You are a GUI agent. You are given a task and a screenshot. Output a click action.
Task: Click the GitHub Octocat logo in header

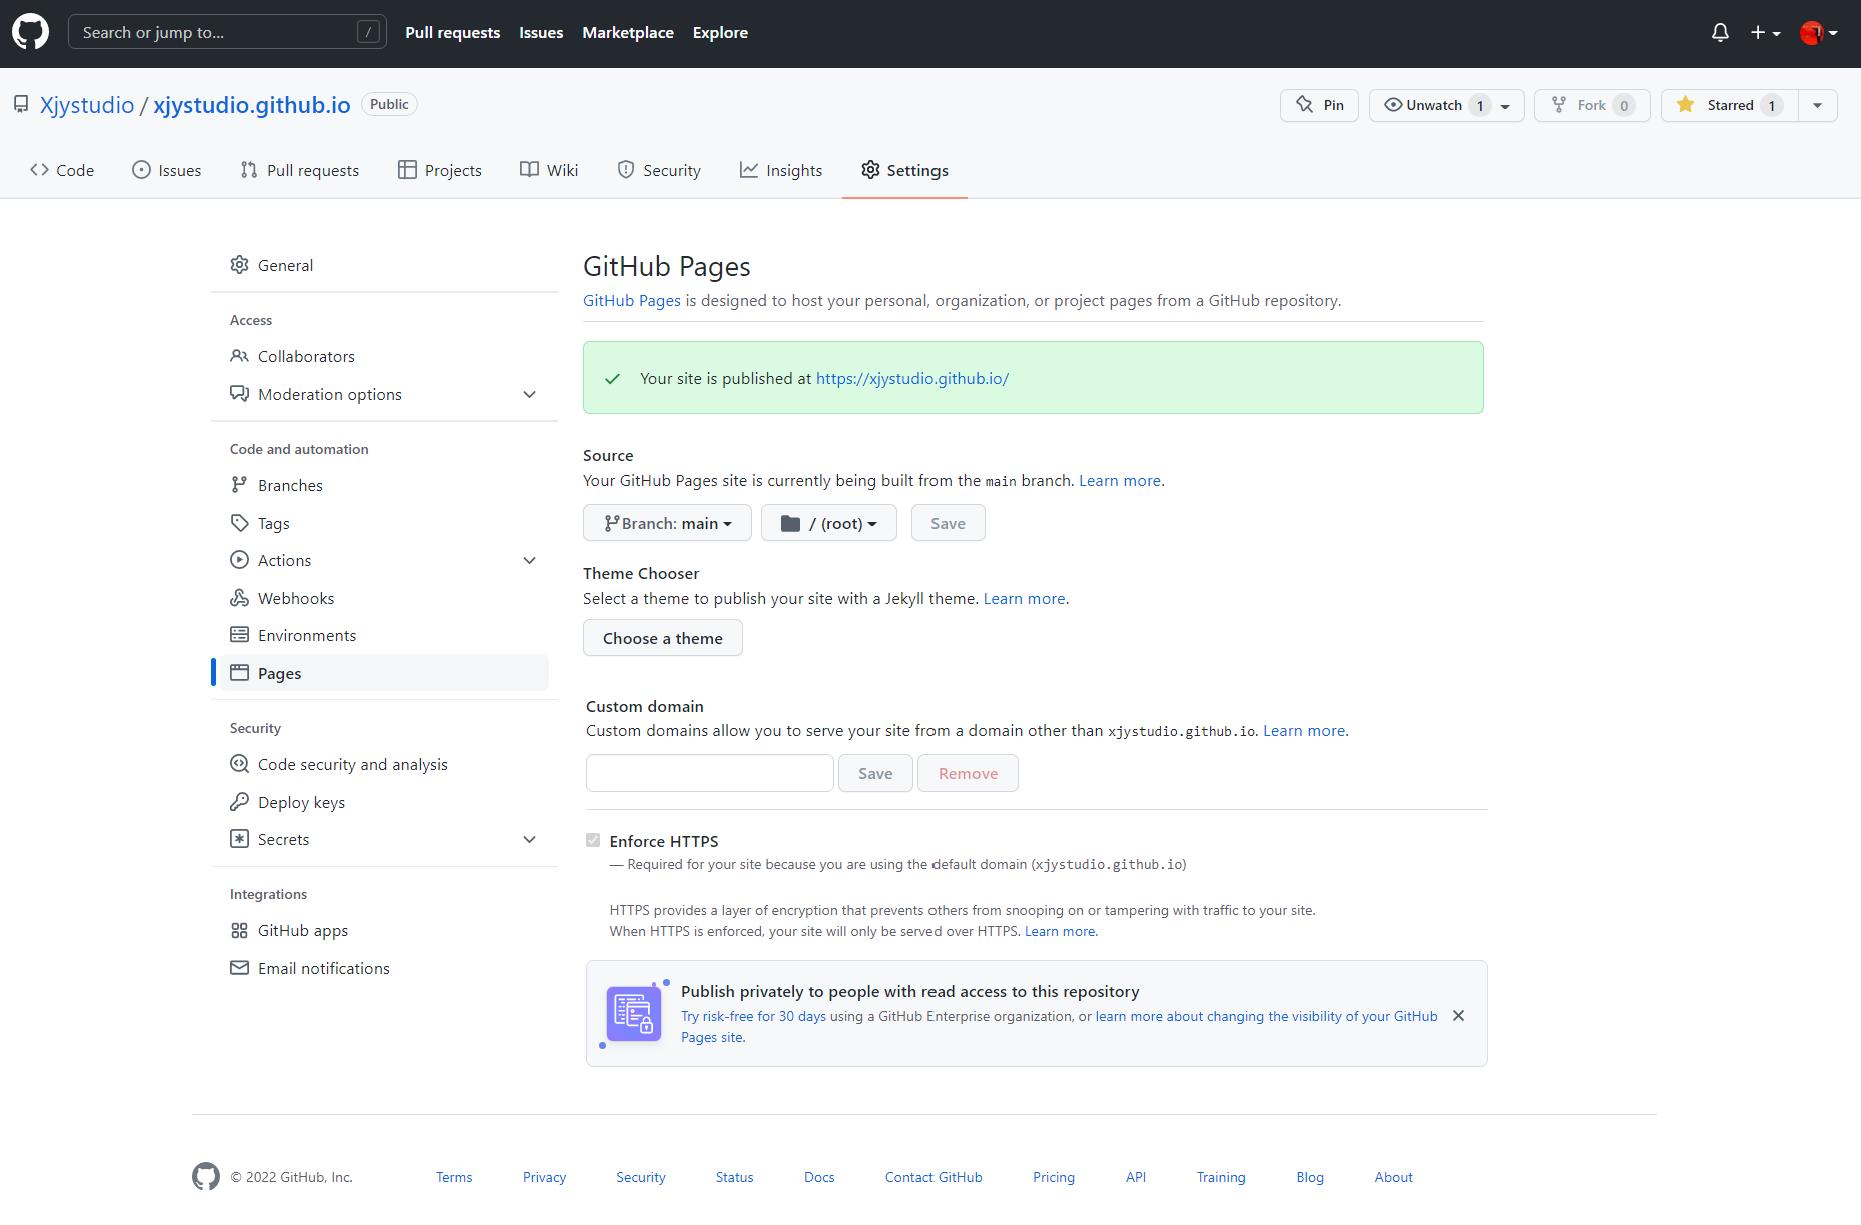30,32
